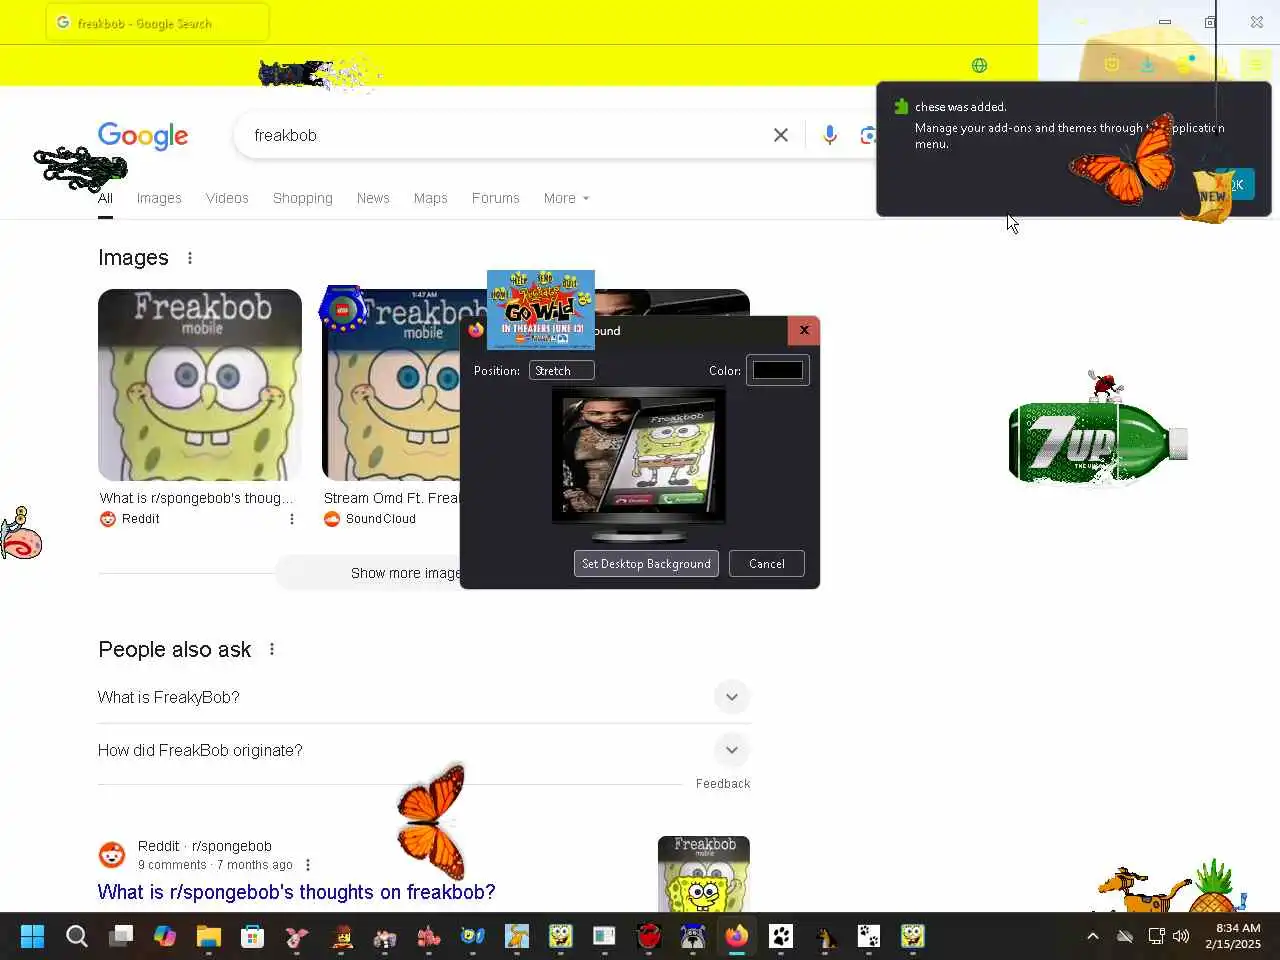Switch to News search tab

pyautogui.click(x=373, y=198)
